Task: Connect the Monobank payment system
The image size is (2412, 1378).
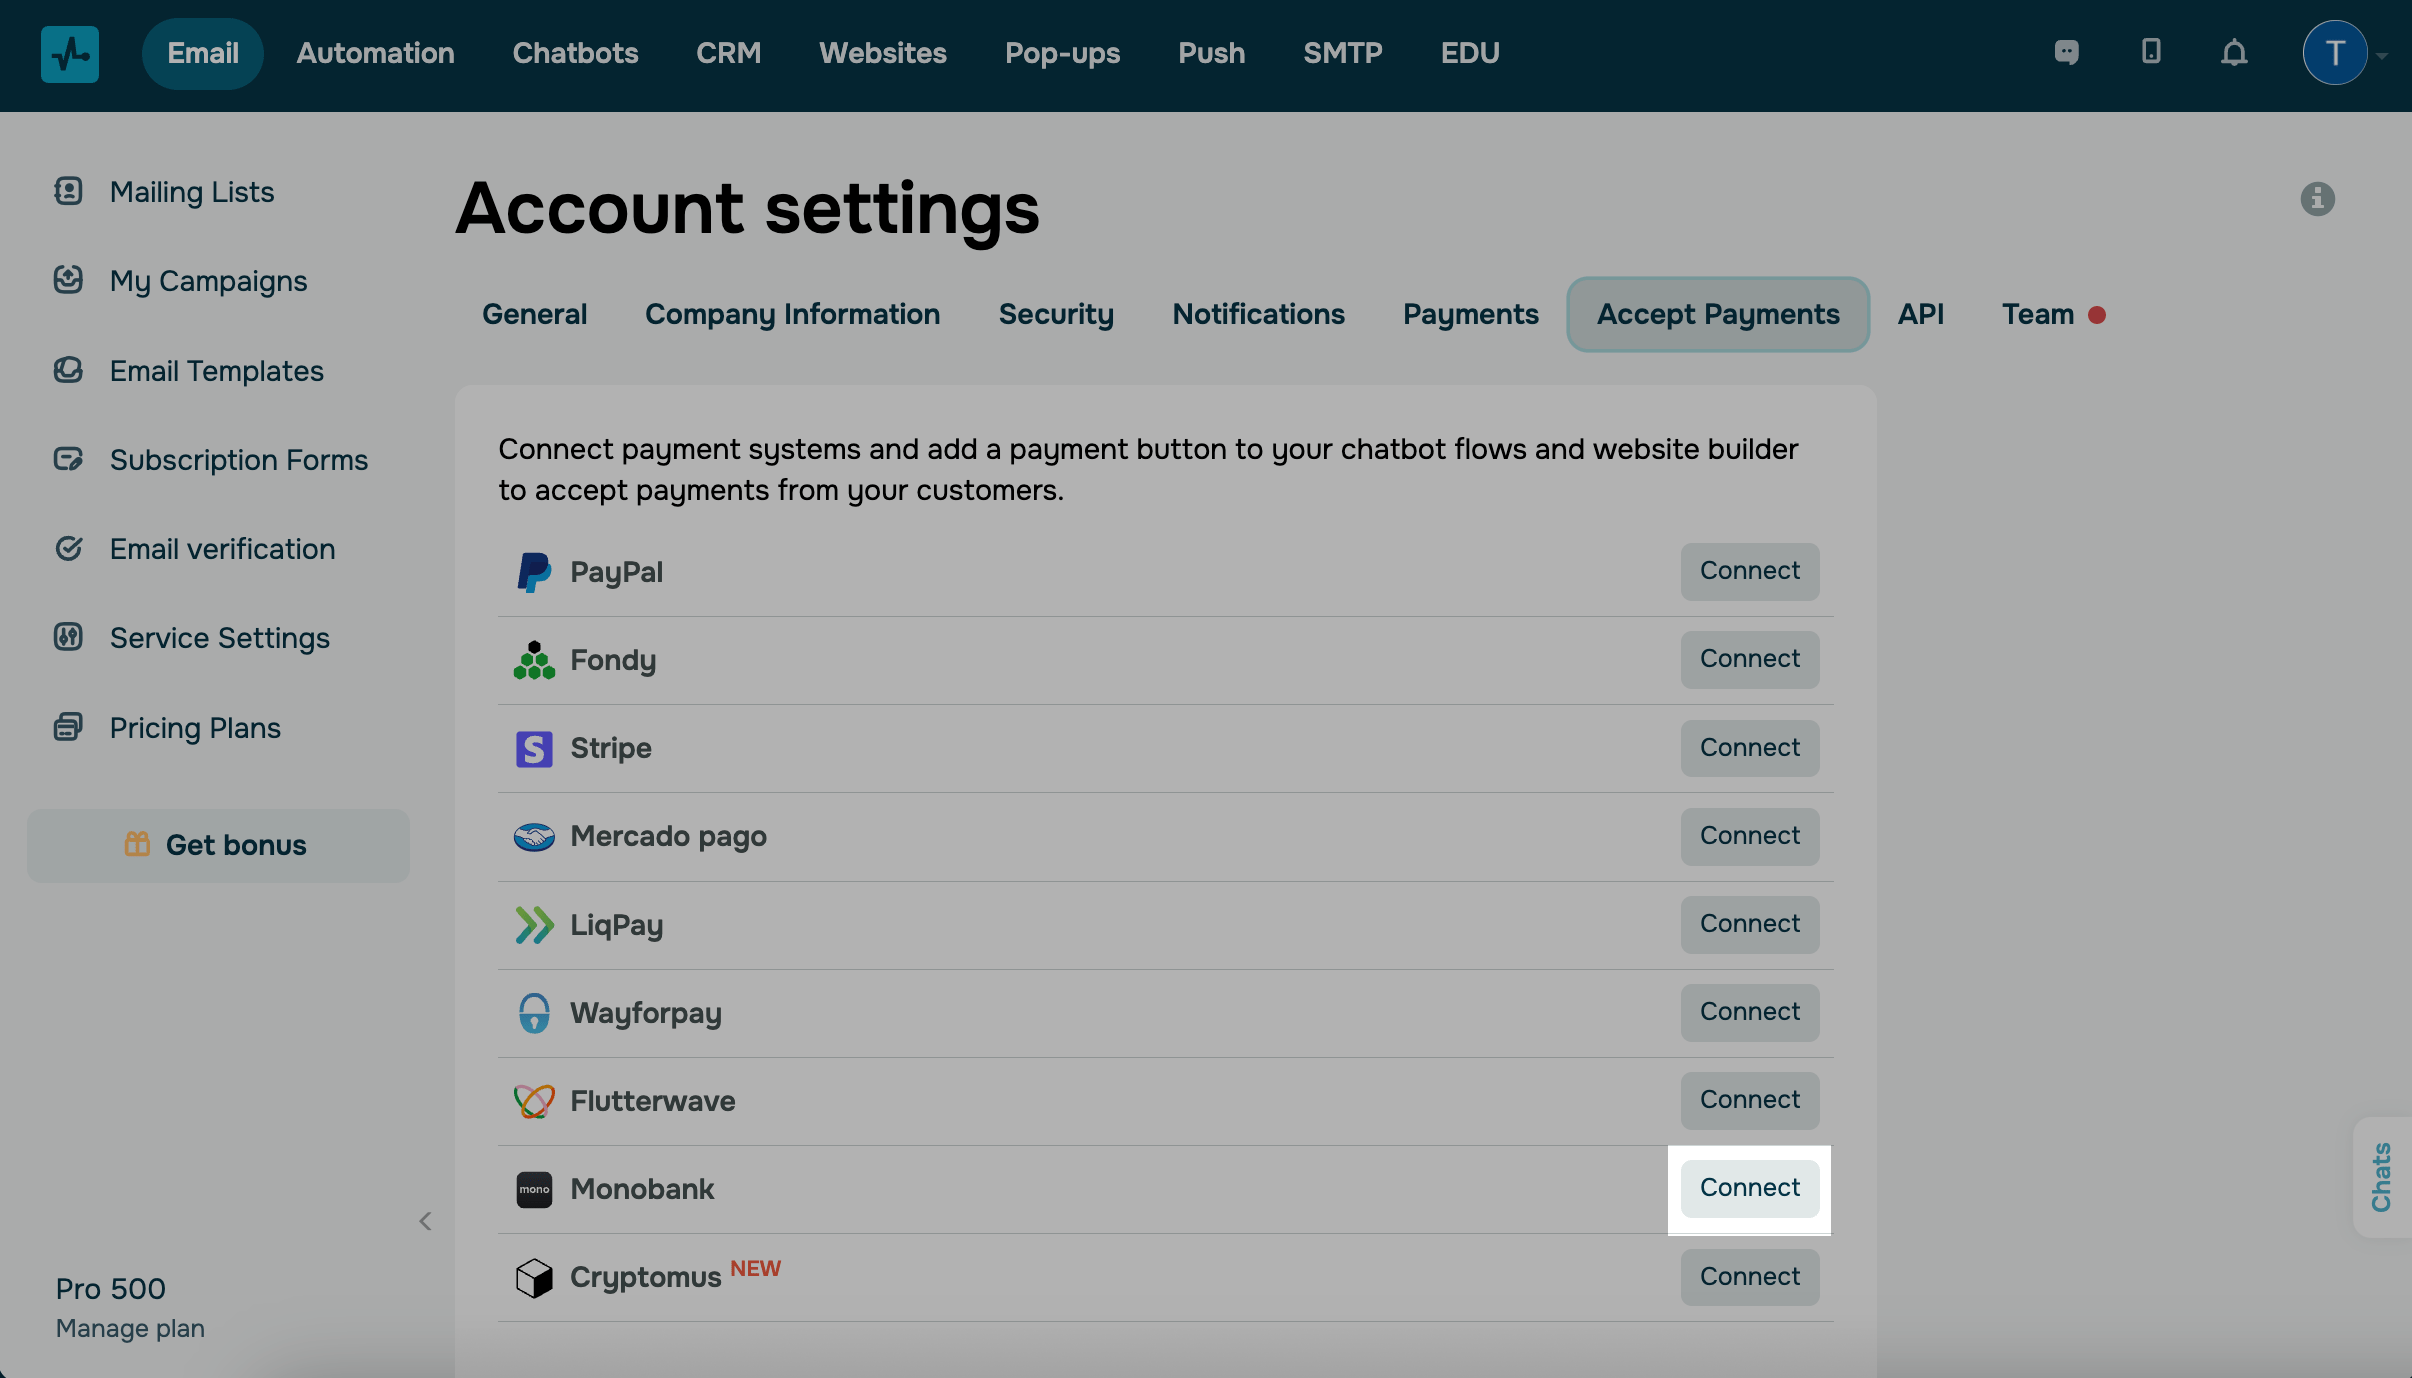Action: (x=1749, y=1188)
